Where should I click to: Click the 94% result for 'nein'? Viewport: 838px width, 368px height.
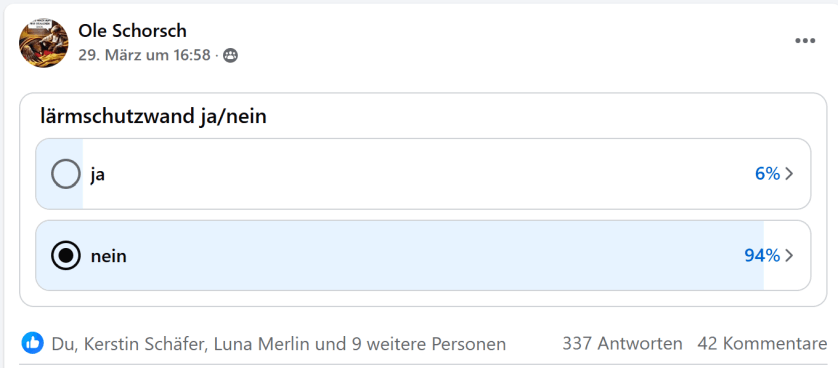click(762, 256)
